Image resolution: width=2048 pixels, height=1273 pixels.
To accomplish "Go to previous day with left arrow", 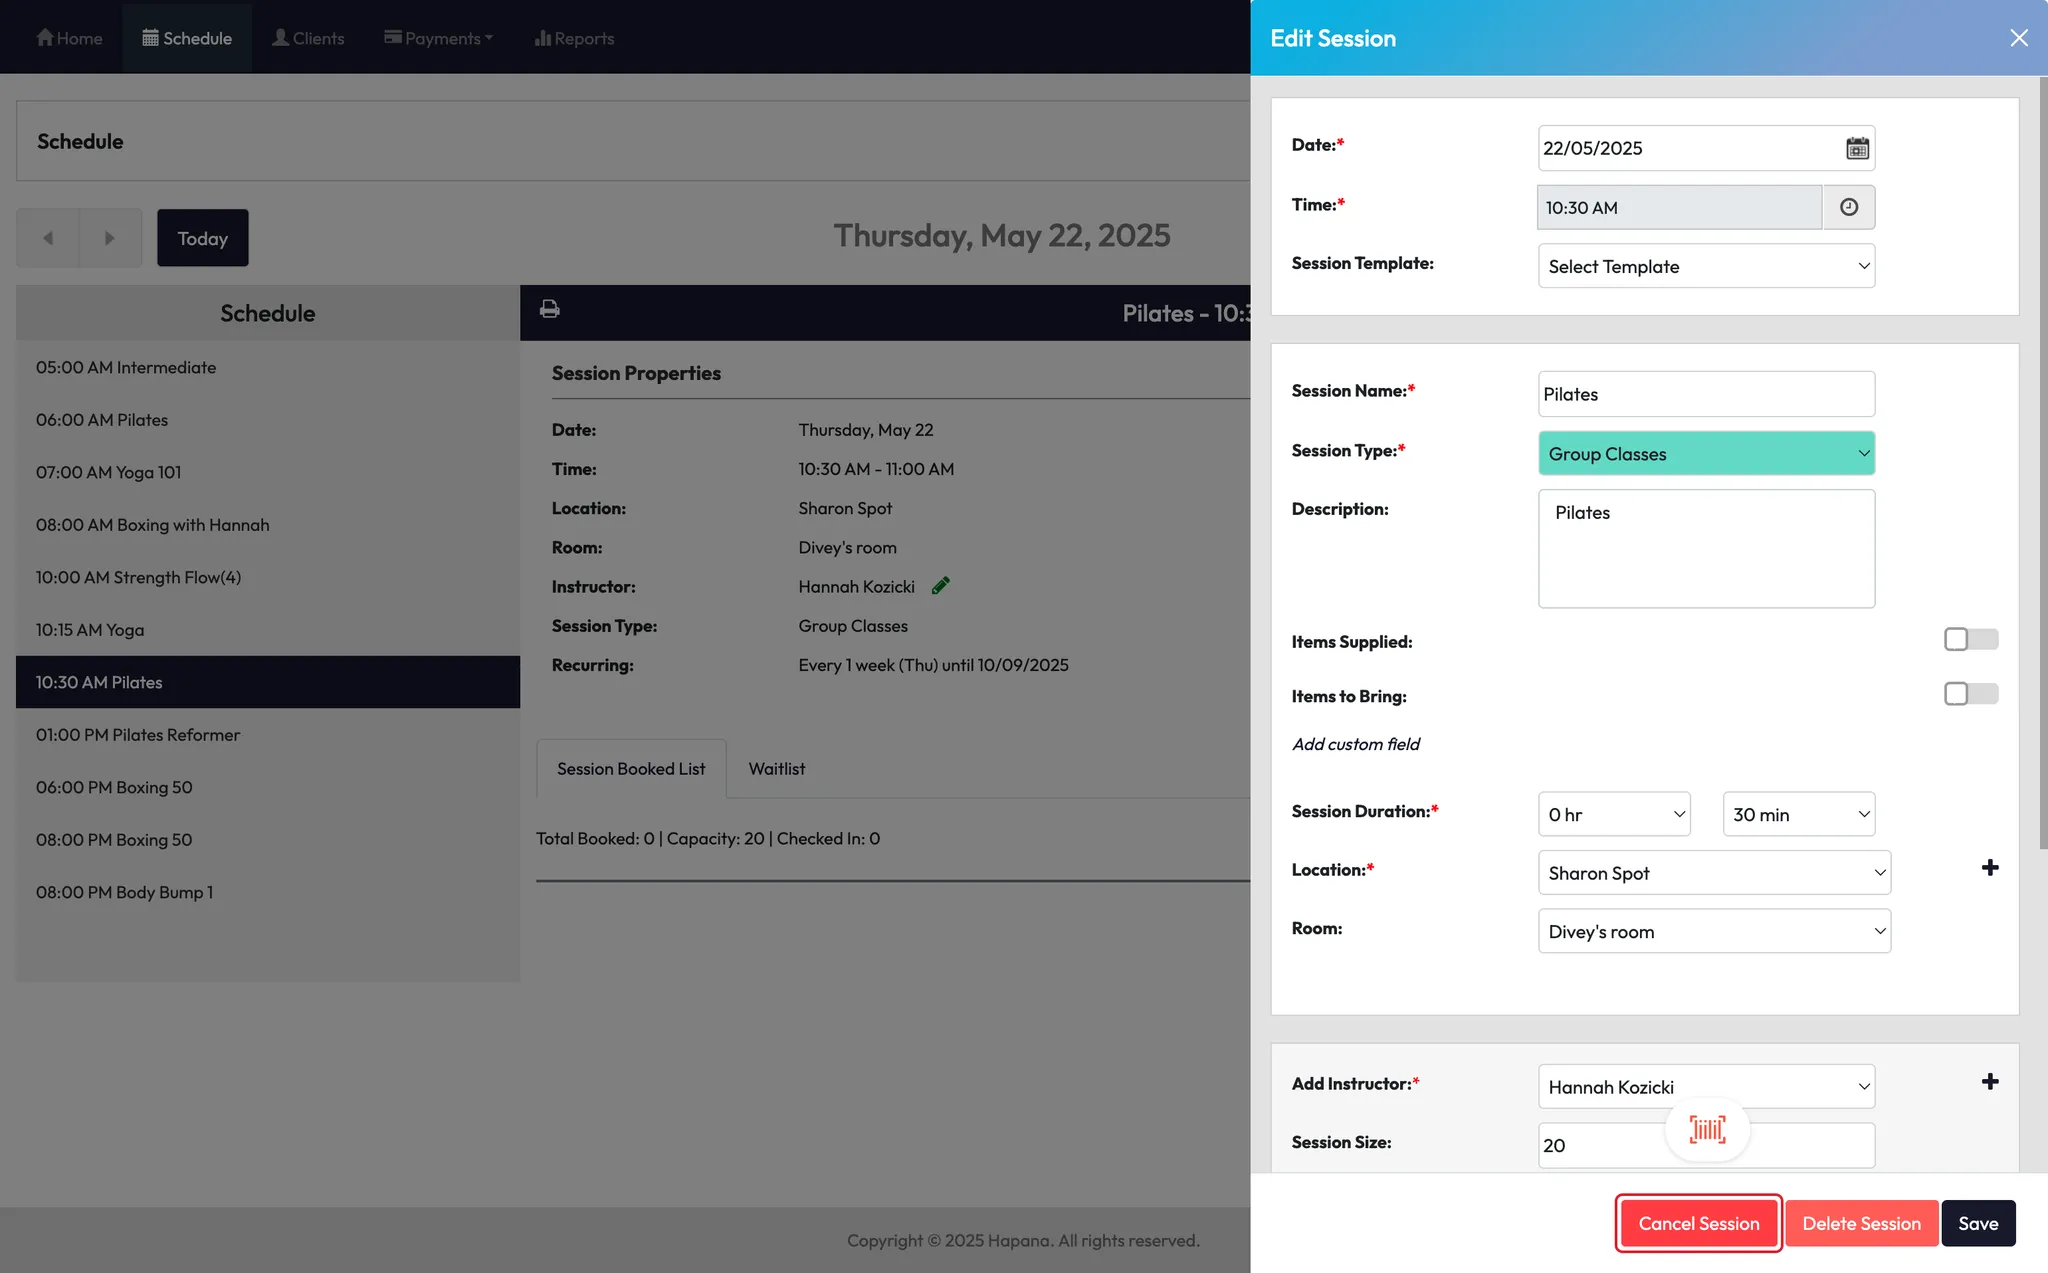I will (x=48, y=238).
